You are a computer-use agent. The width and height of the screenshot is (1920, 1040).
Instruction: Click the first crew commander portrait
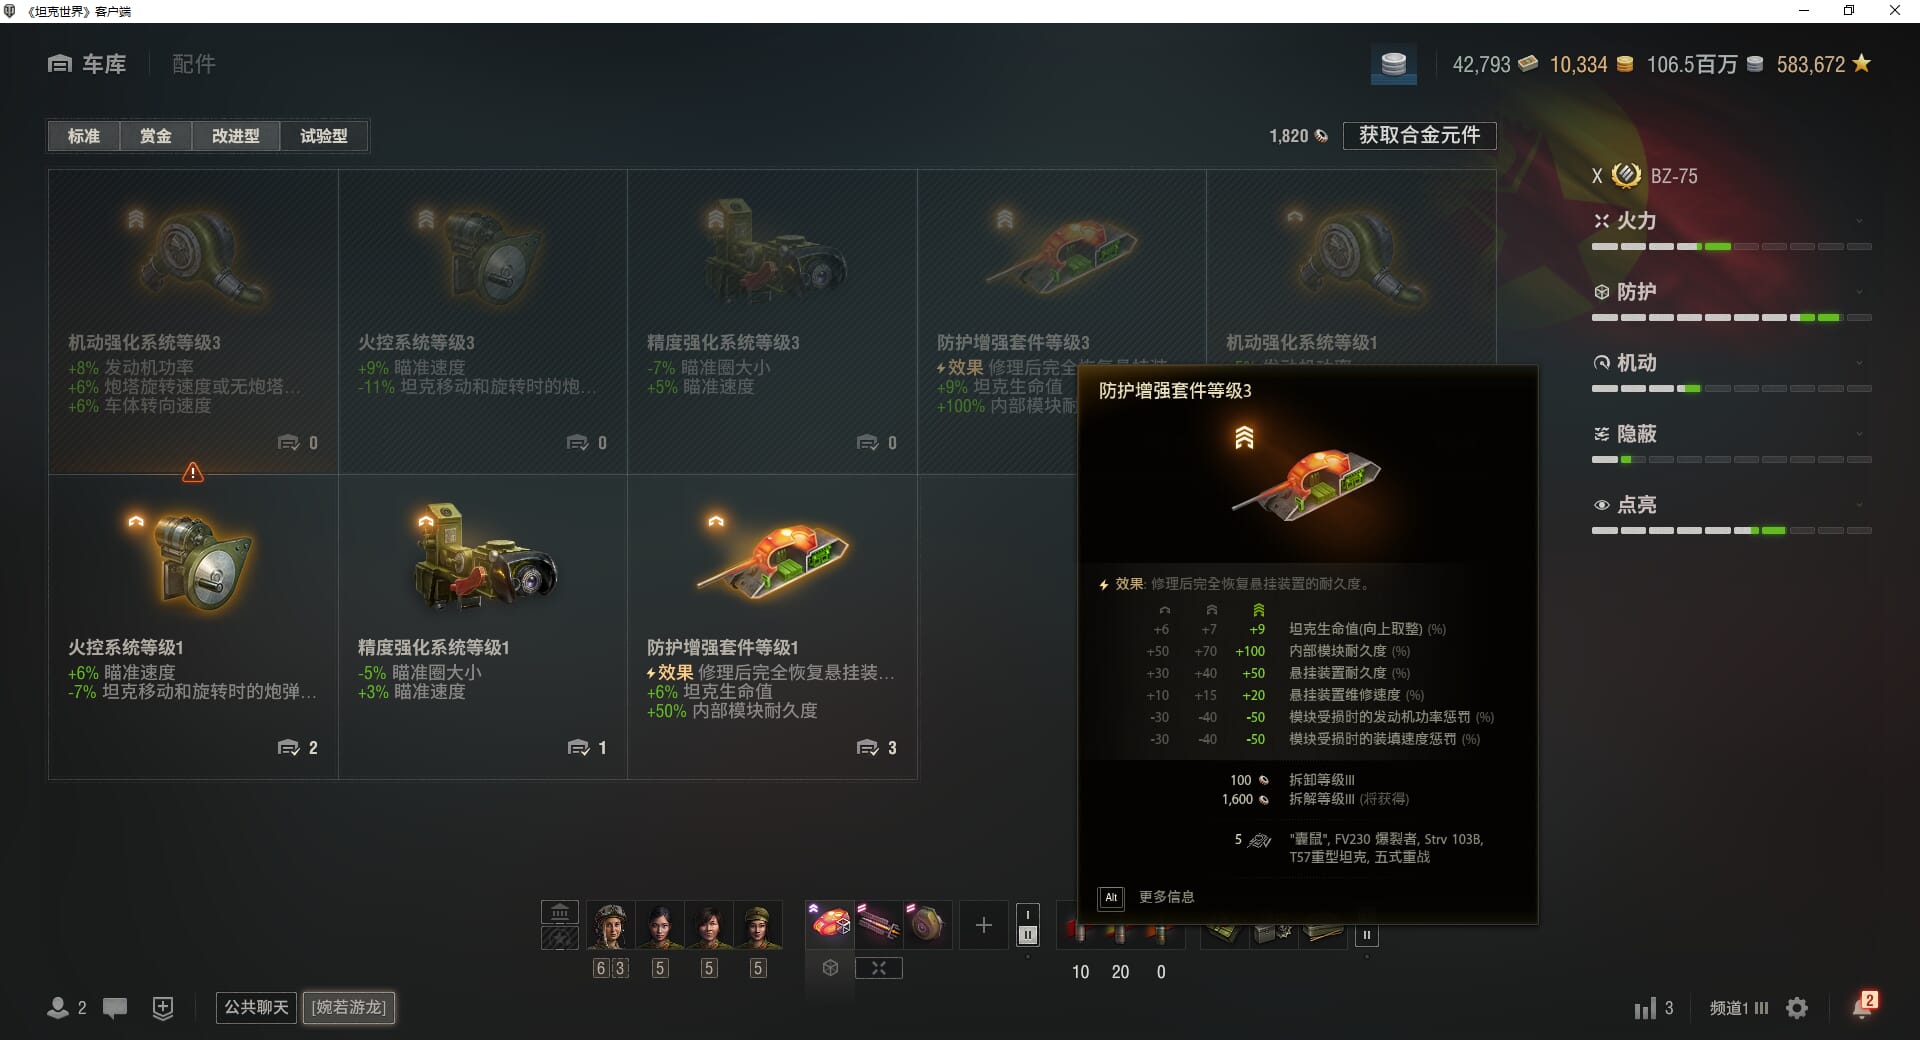(x=610, y=925)
